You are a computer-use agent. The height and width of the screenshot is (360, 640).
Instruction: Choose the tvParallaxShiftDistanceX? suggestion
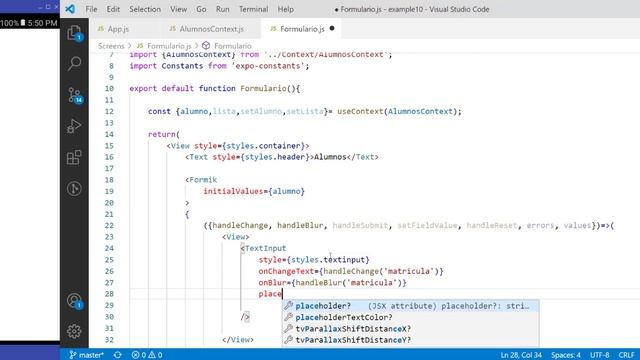tap(410, 329)
